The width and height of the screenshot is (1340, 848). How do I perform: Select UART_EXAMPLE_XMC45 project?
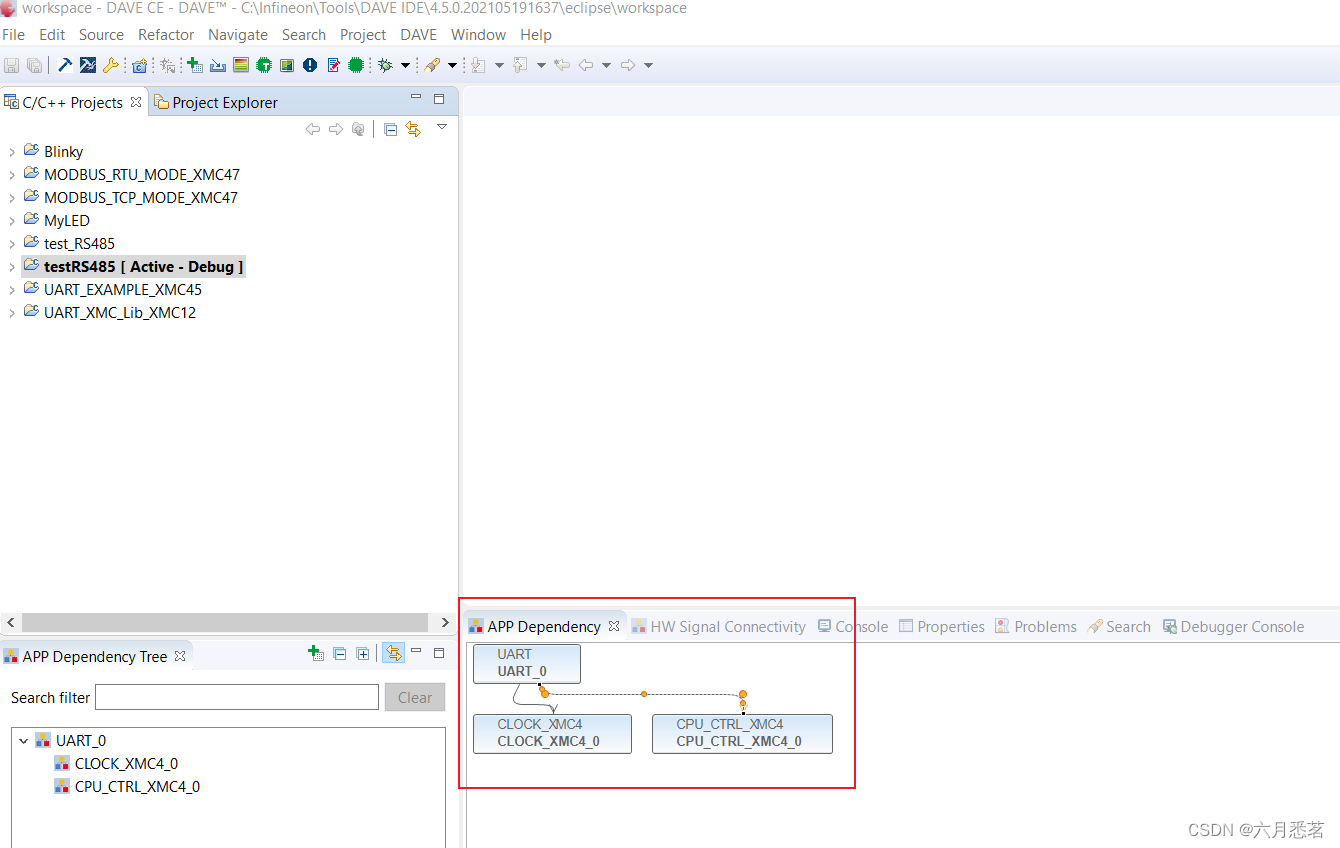[x=122, y=290]
